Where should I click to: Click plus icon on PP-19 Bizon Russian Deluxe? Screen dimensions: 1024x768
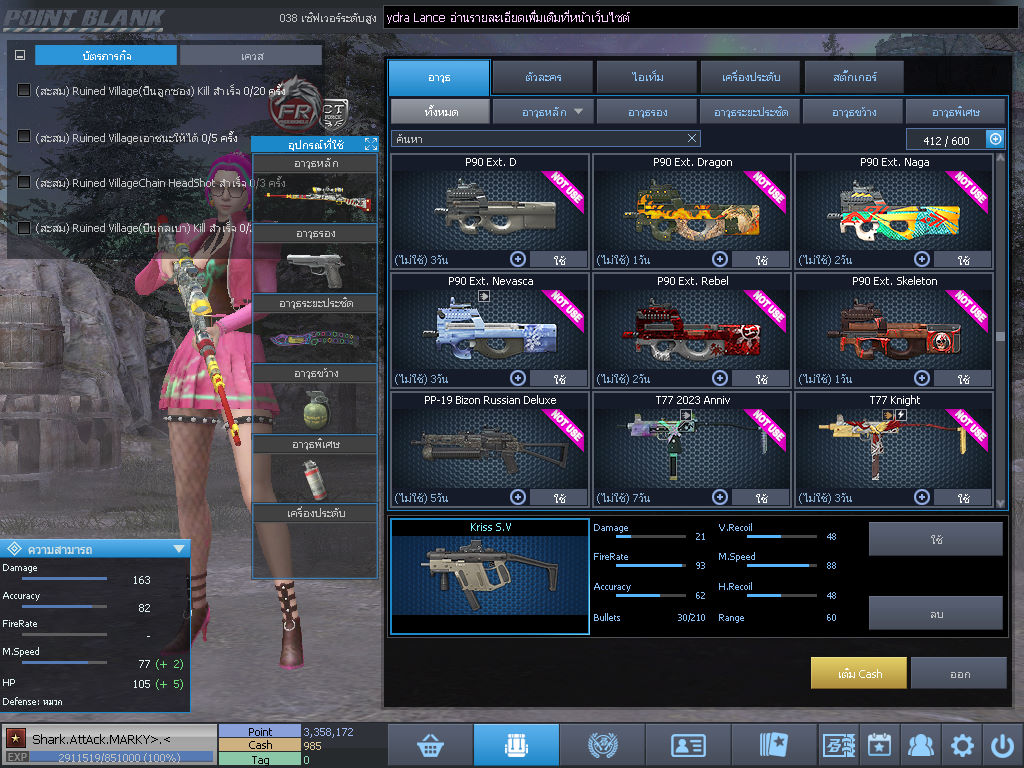click(518, 497)
